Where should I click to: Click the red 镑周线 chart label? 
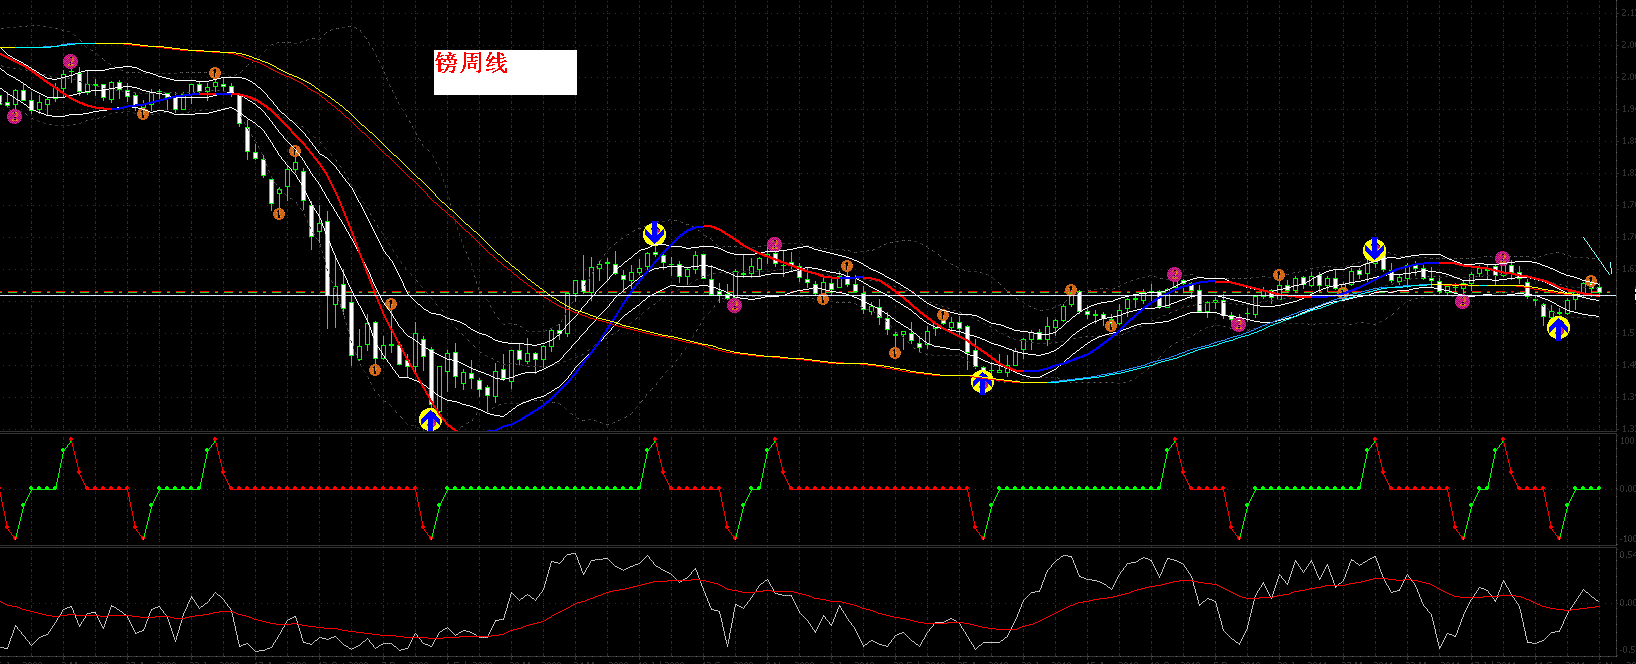[x=471, y=63]
